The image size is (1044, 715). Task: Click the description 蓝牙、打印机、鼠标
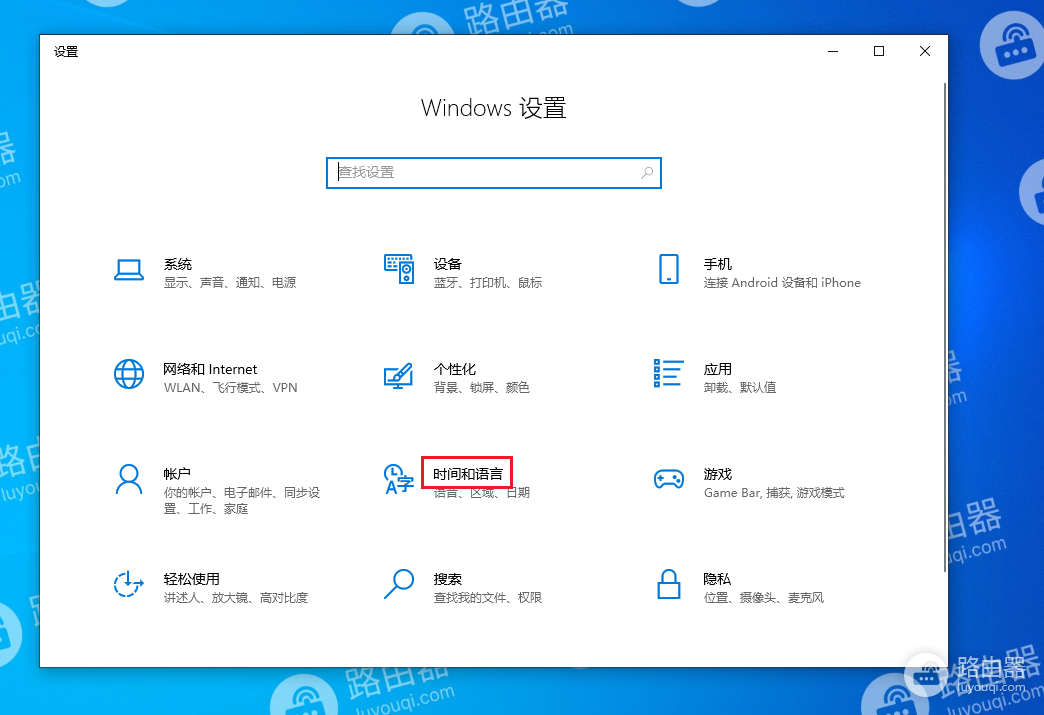point(487,283)
